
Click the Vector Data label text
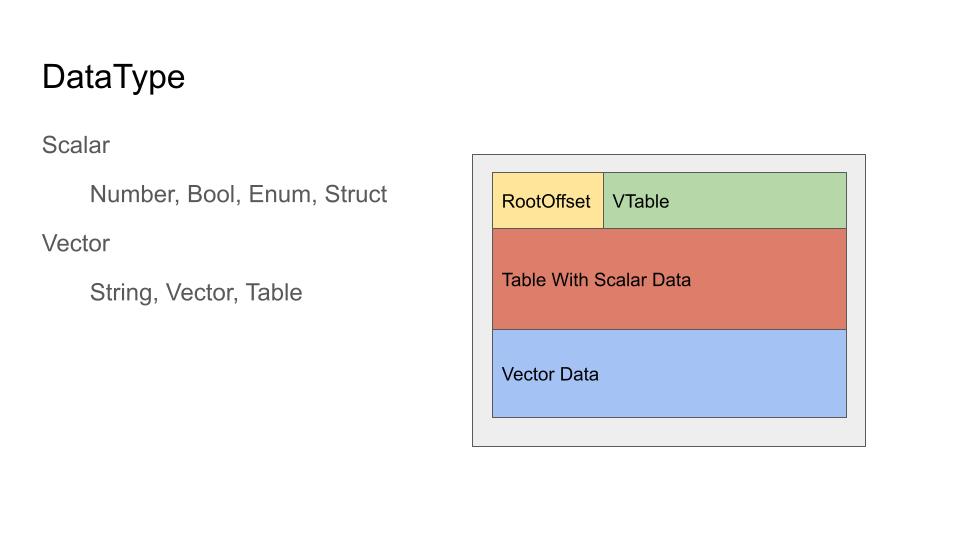pyautogui.click(x=550, y=374)
